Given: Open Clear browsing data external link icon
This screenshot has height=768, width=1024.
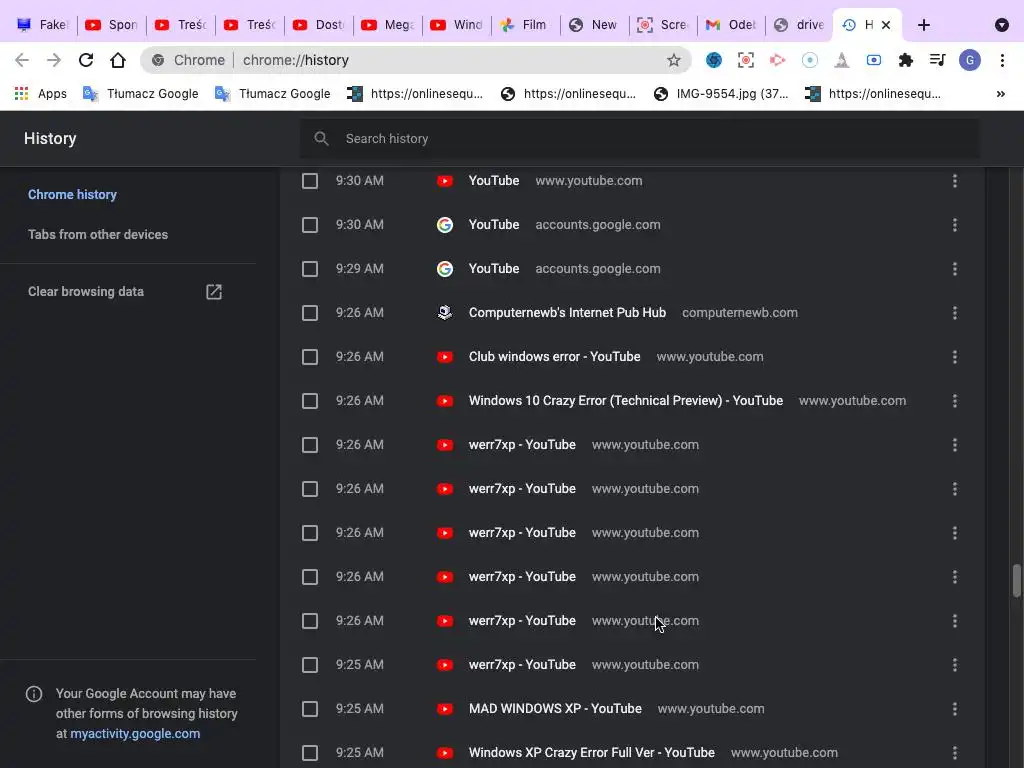Looking at the screenshot, I should pyautogui.click(x=214, y=292).
